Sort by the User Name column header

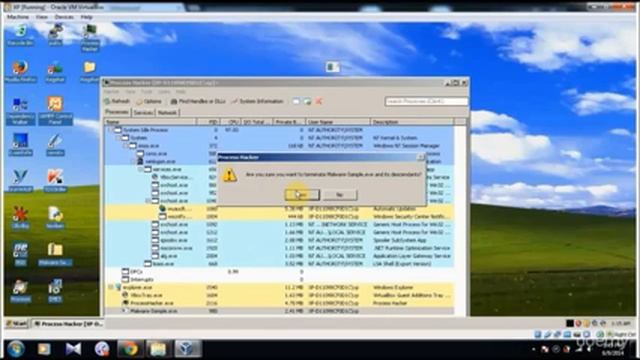tap(338, 122)
